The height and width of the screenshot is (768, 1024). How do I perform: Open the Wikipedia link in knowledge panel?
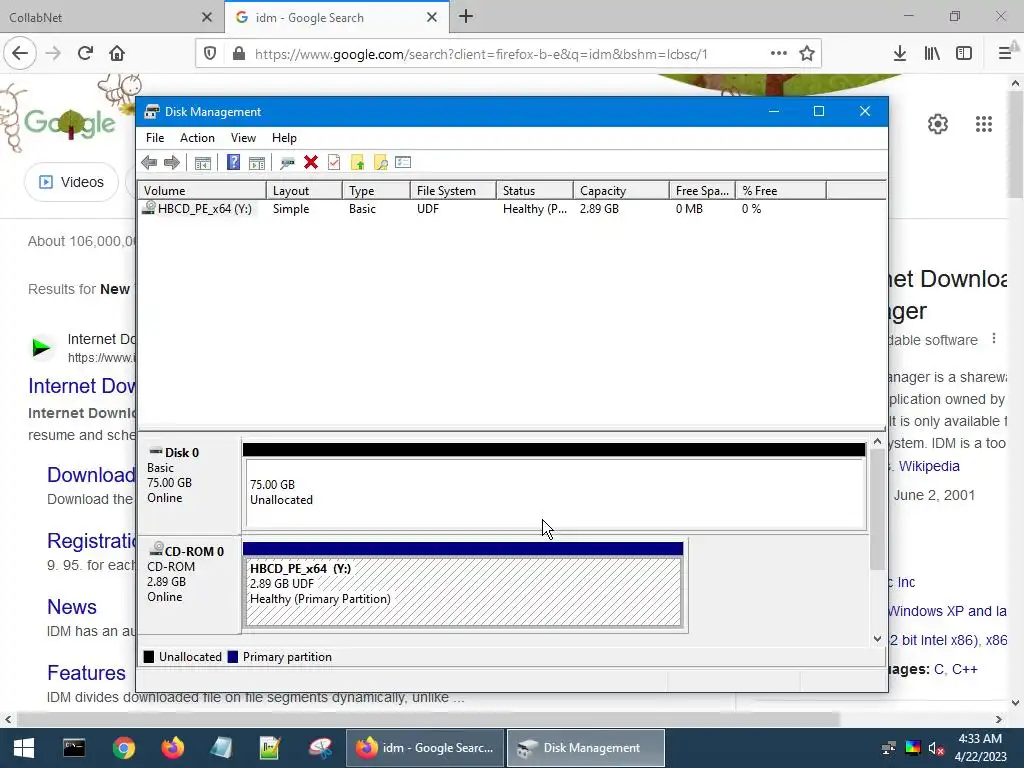(x=929, y=466)
